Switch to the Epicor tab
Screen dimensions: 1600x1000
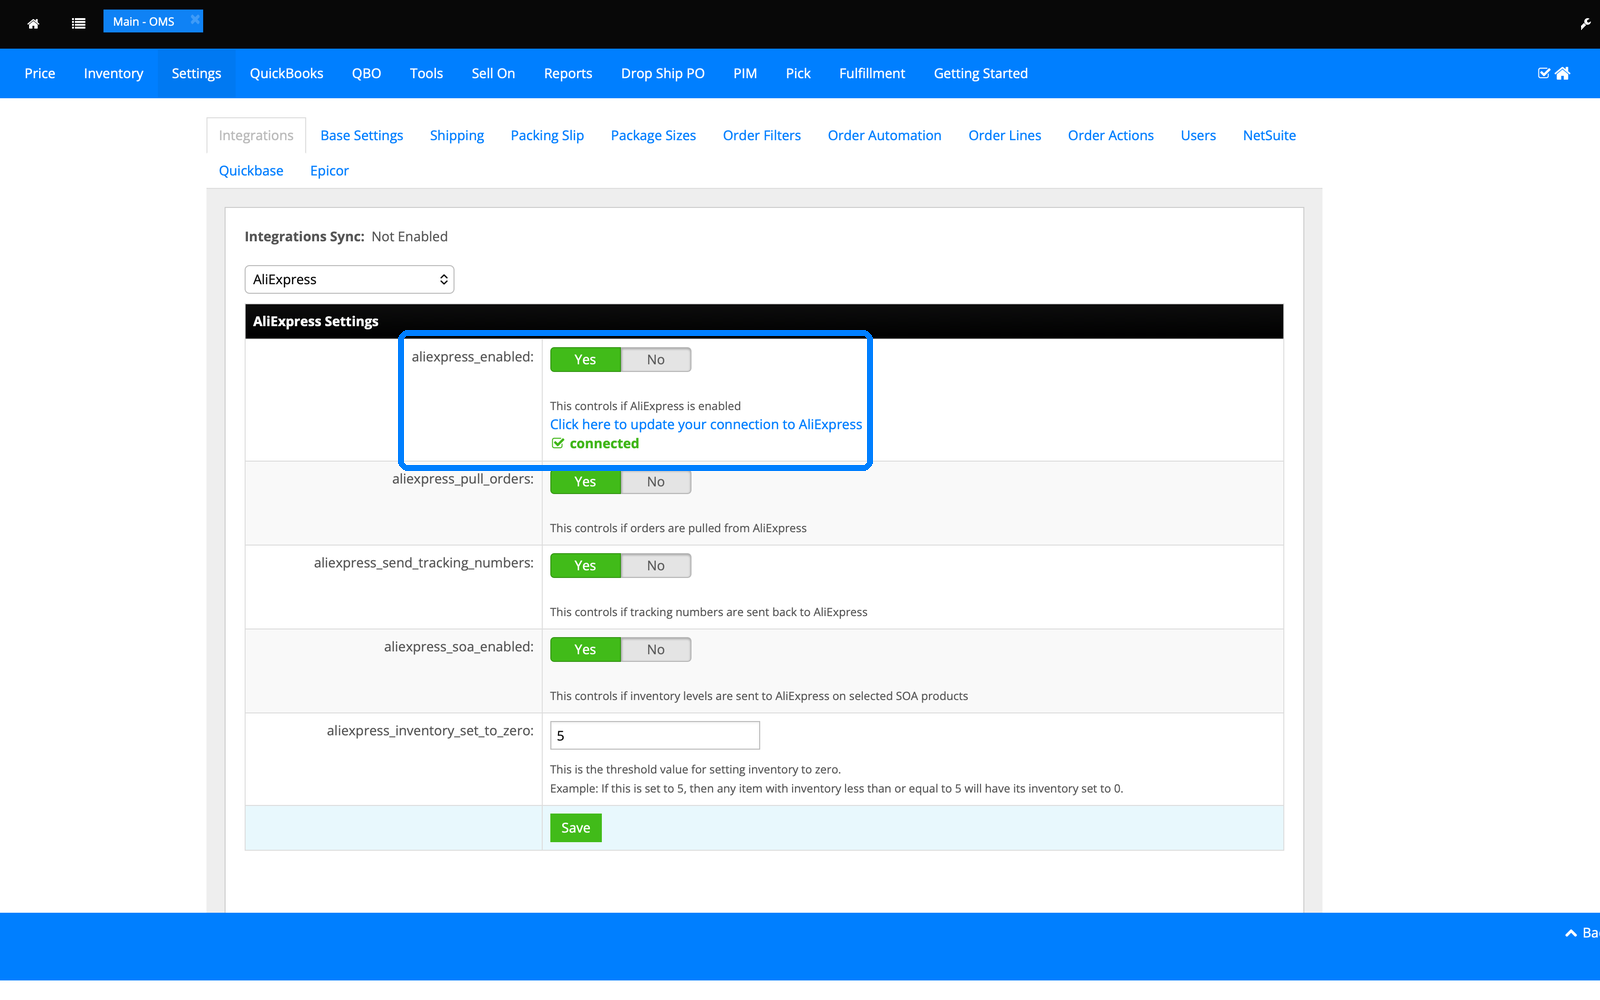click(329, 170)
